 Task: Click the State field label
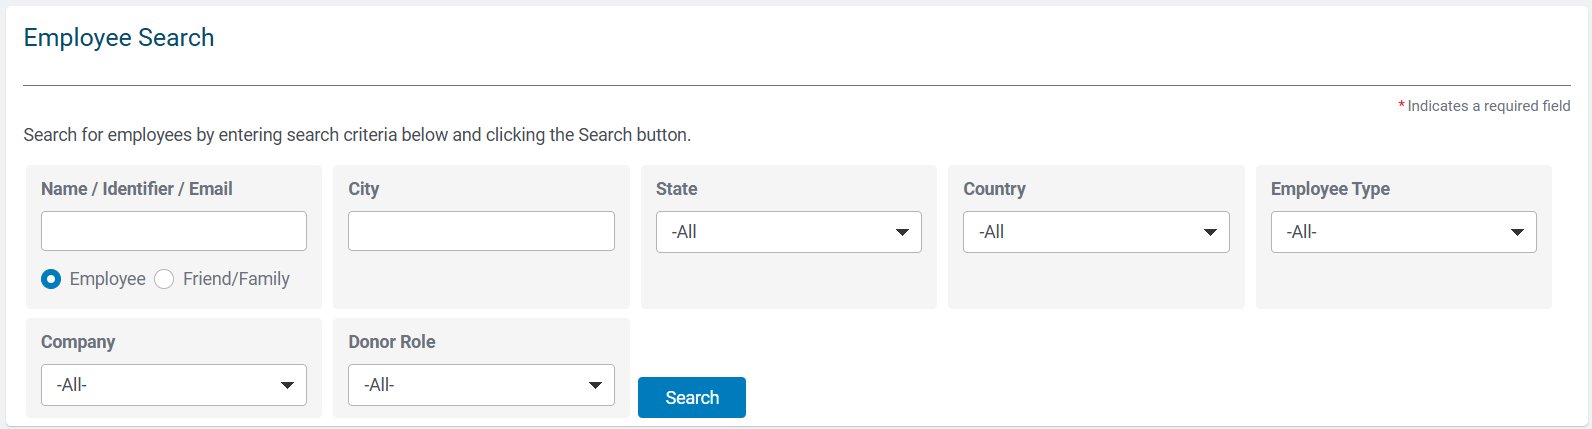point(677,189)
